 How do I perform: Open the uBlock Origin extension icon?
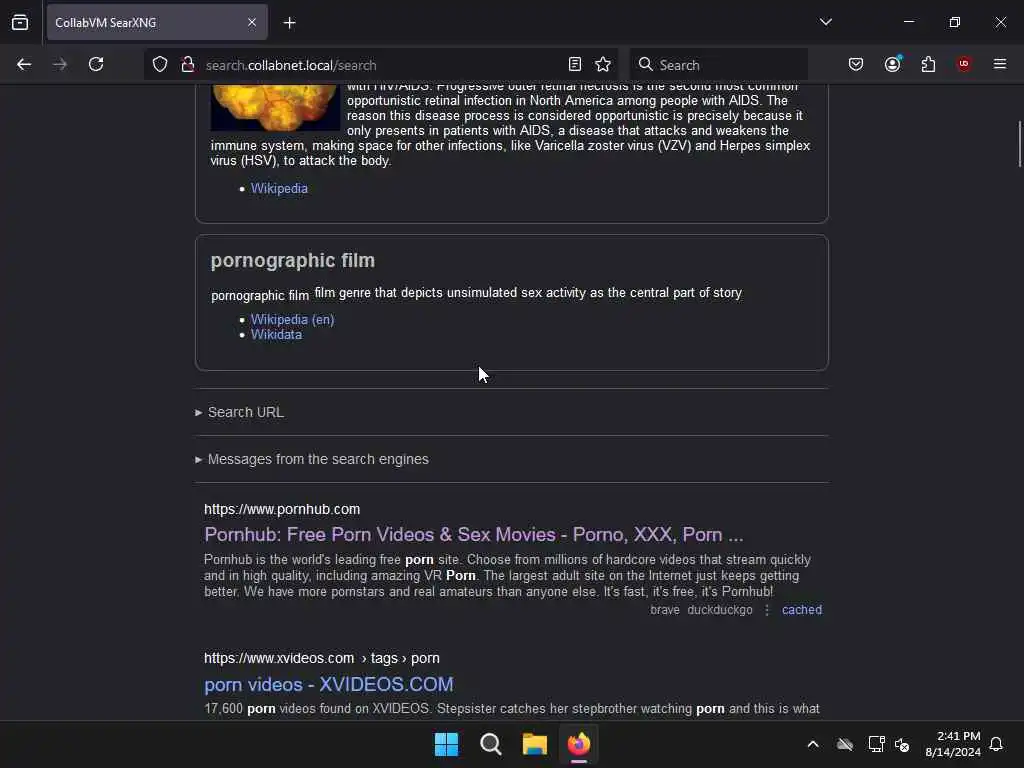pyautogui.click(x=964, y=64)
